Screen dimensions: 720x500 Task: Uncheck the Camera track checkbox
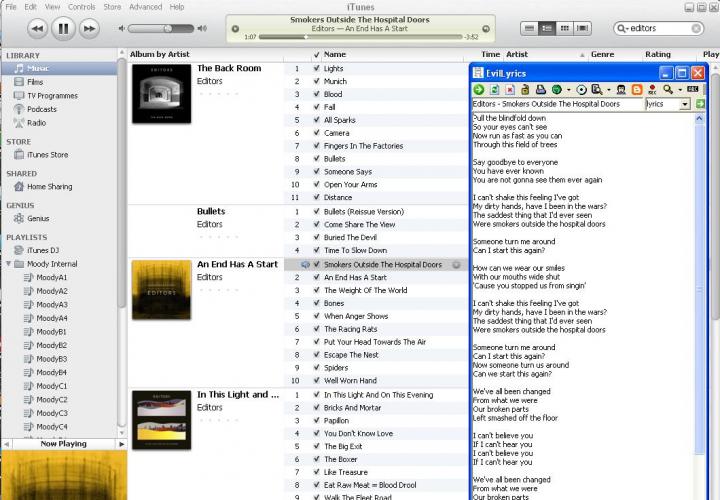tap(316, 133)
